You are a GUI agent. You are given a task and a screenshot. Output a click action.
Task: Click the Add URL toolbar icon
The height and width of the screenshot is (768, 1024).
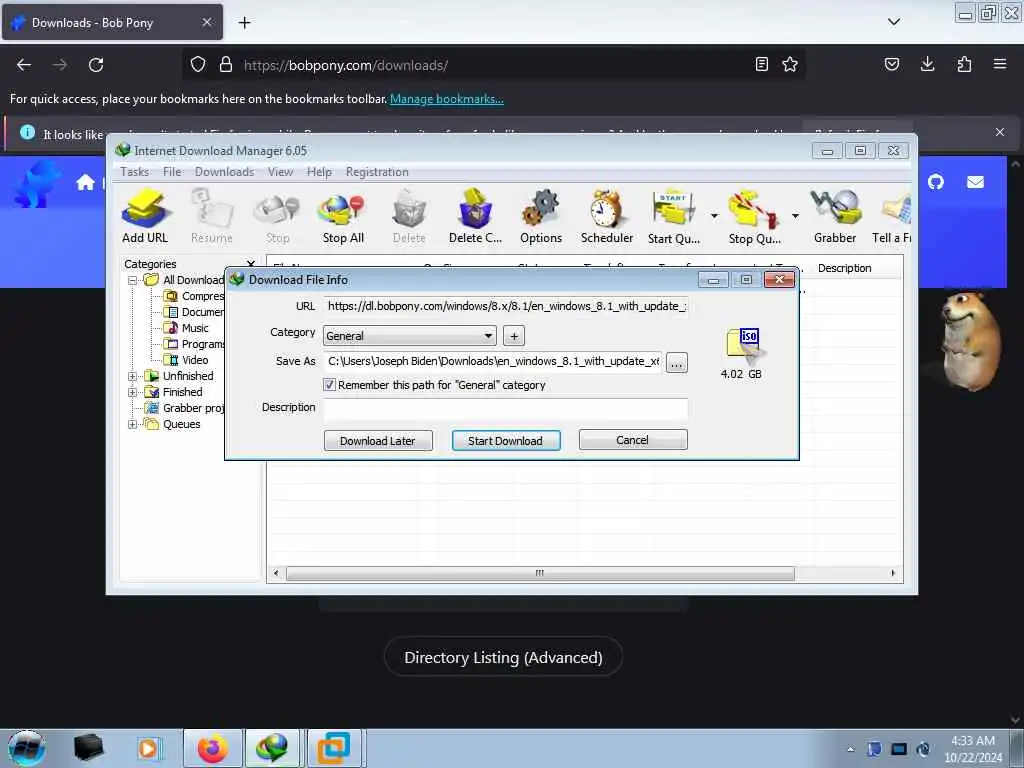coord(145,217)
